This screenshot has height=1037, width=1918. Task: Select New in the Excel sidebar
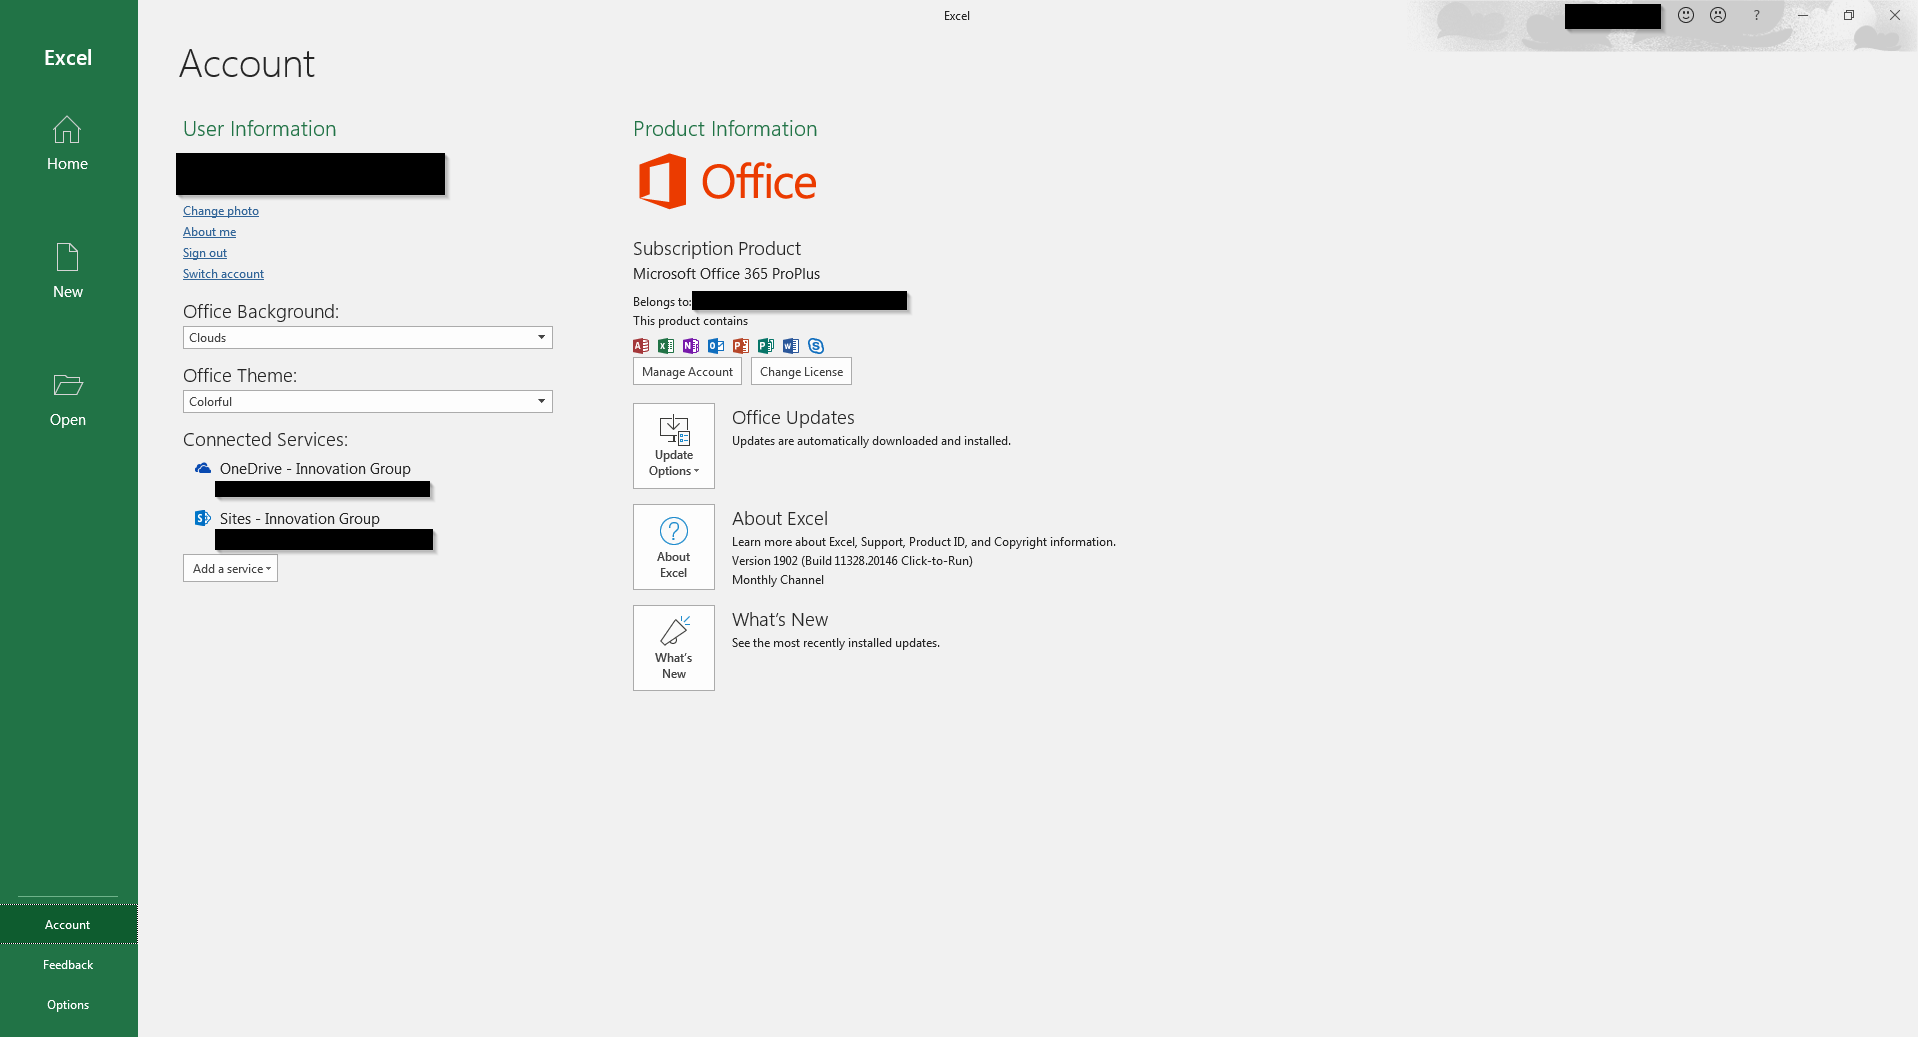67,271
